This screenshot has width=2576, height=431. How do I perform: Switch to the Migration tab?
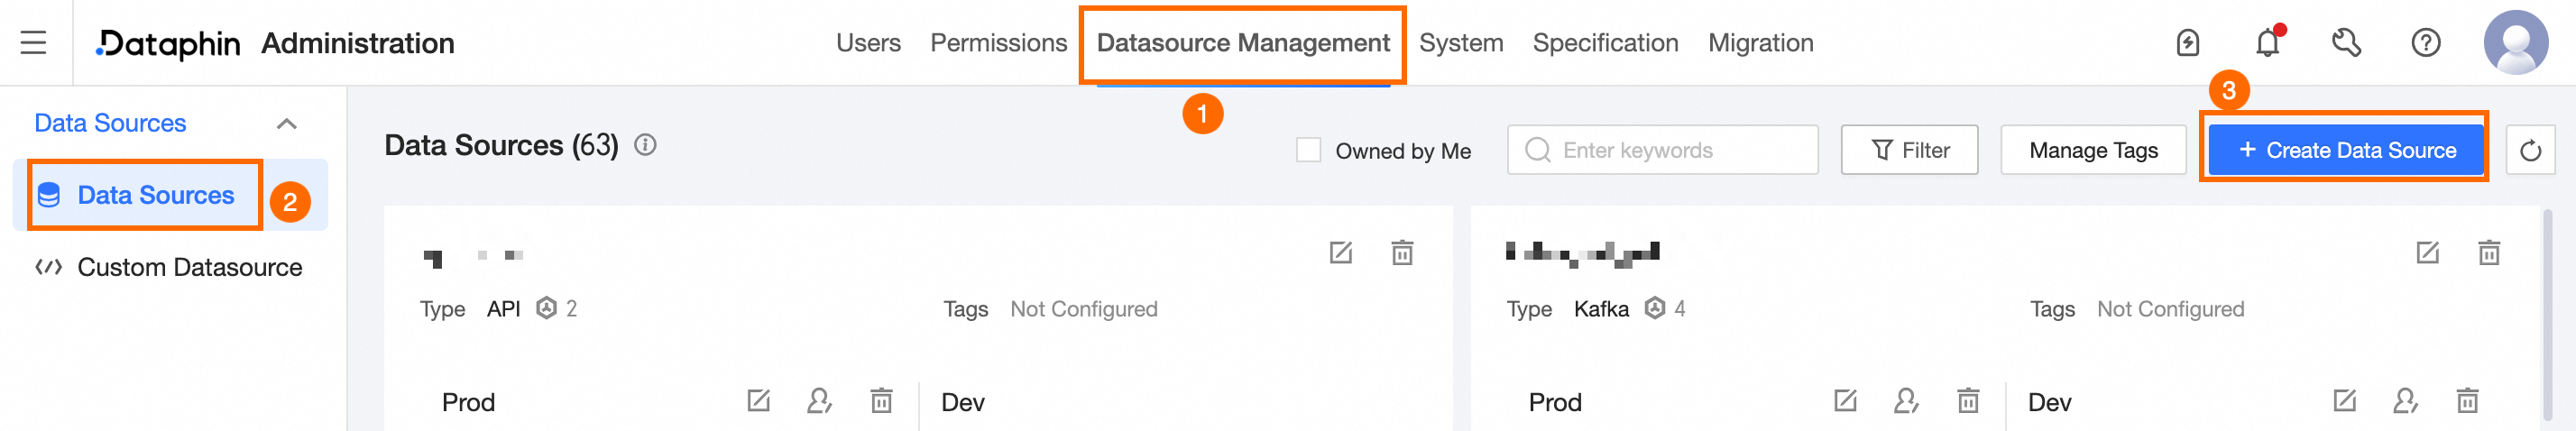pyautogui.click(x=1760, y=43)
